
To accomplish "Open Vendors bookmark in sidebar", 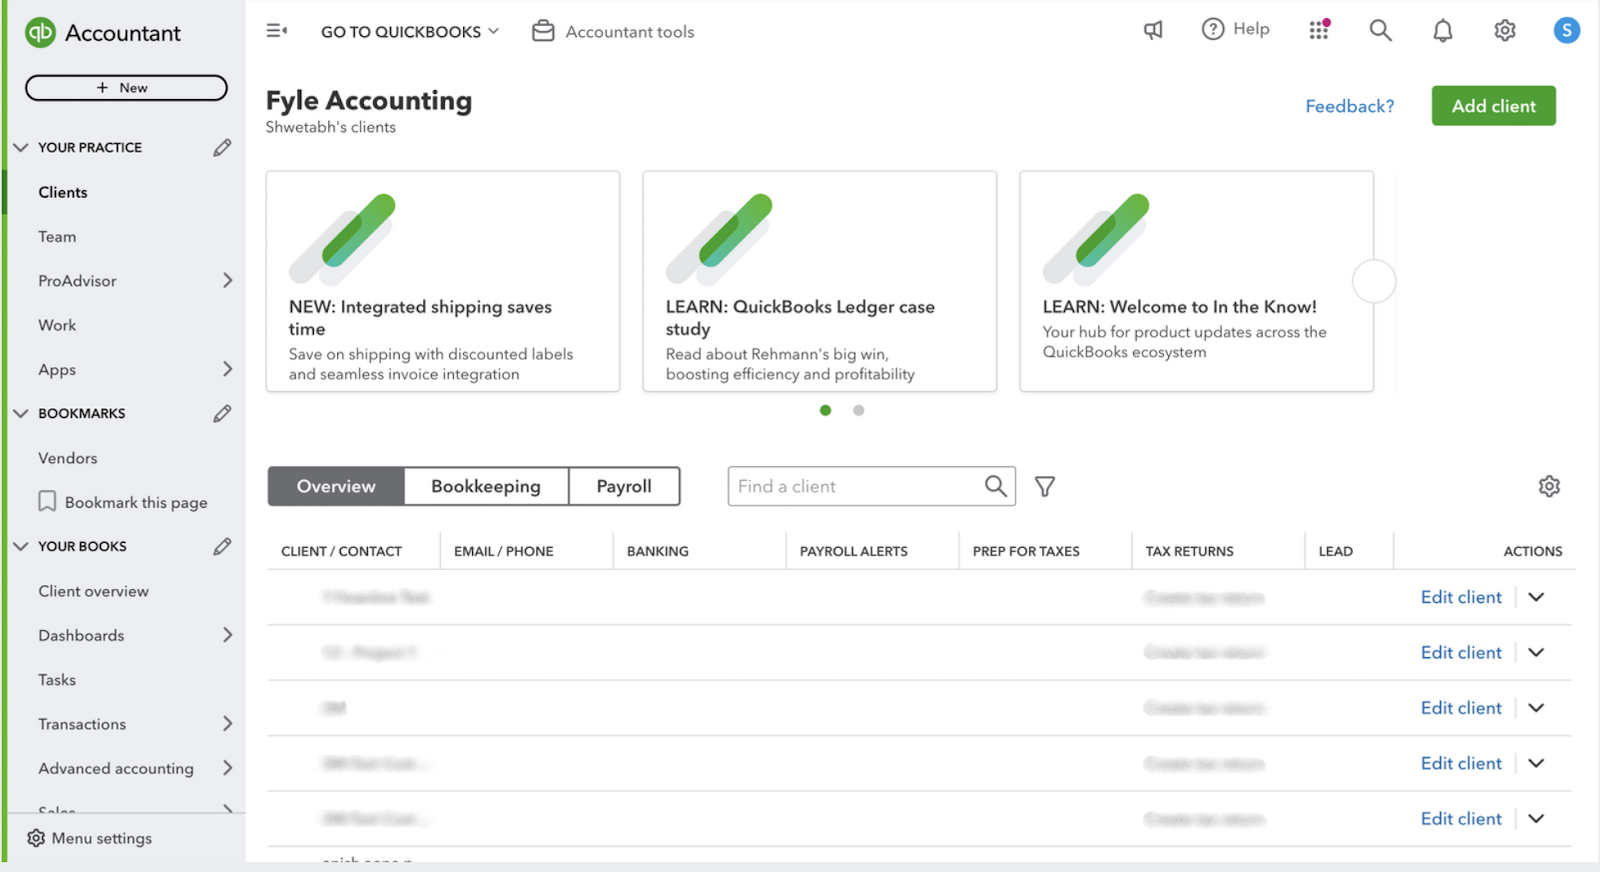I will click(68, 458).
